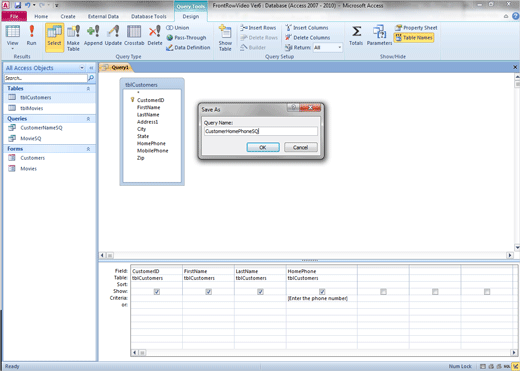
Task: Choose Make Table query type
Action: 73,38
